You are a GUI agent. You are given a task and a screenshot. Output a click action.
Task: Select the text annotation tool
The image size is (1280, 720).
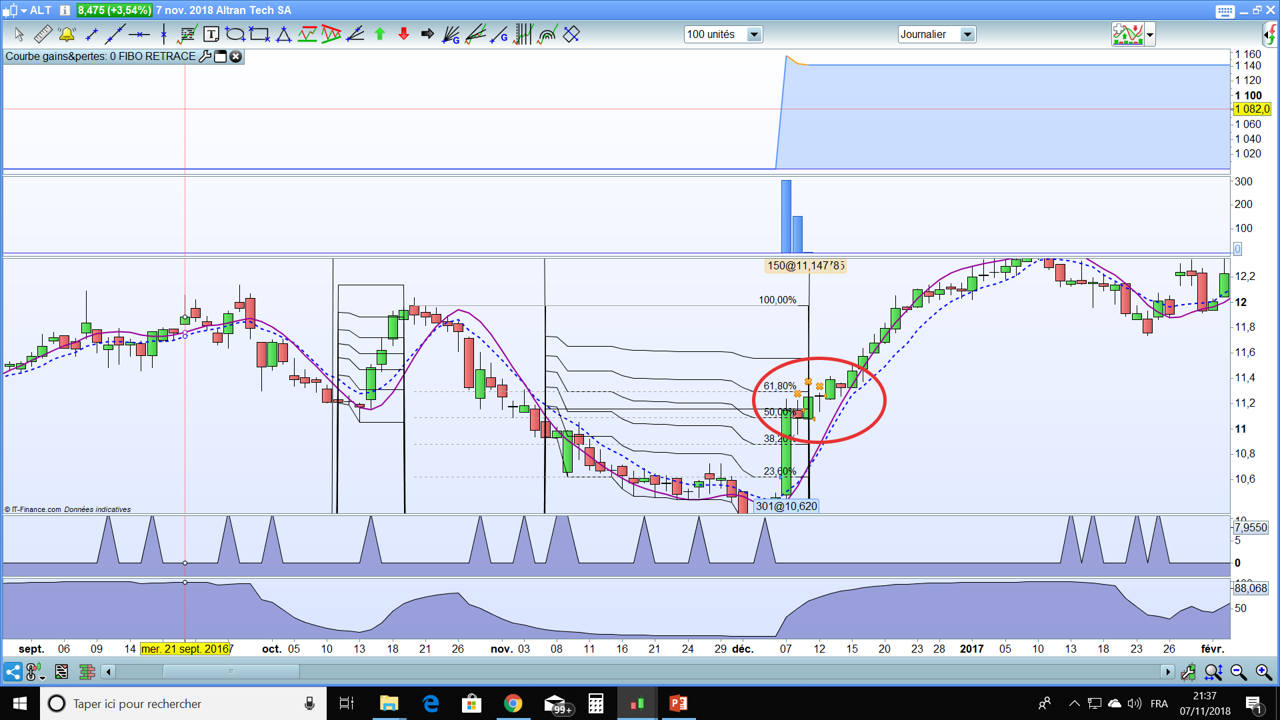[211, 34]
